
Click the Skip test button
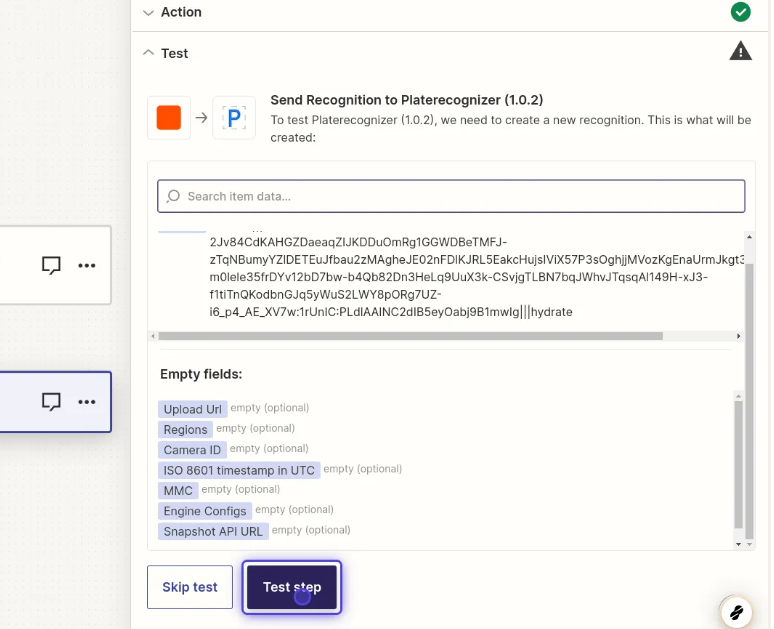[190, 587]
